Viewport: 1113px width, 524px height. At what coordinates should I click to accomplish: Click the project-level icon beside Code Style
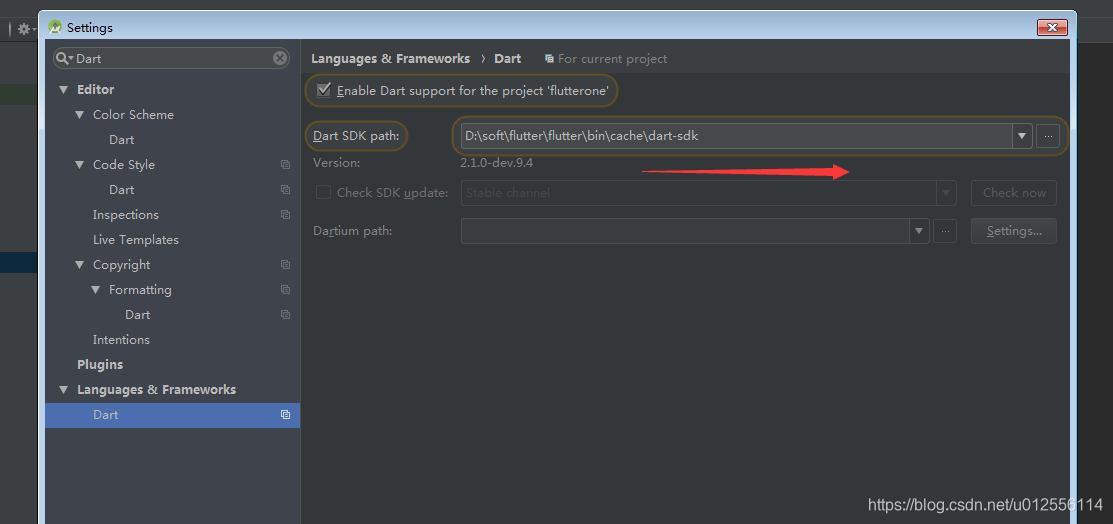285,165
